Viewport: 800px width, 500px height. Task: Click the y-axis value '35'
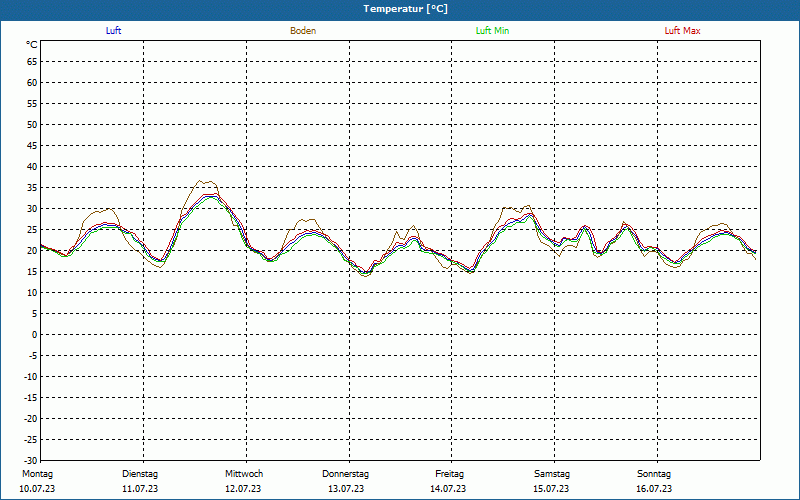[x=32, y=187]
